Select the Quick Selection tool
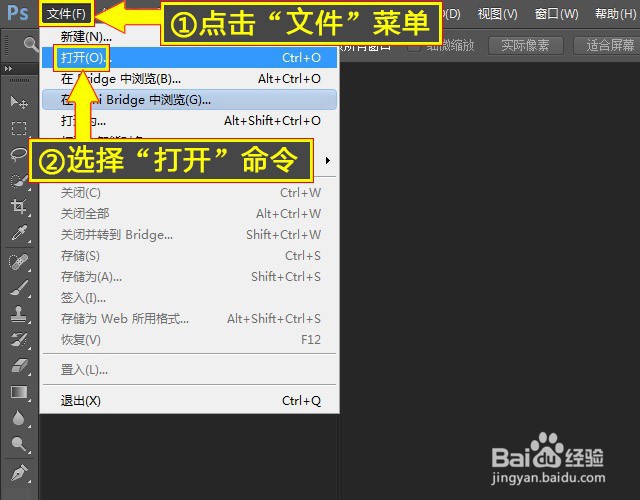This screenshot has width=640, height=500. [19, 181]
